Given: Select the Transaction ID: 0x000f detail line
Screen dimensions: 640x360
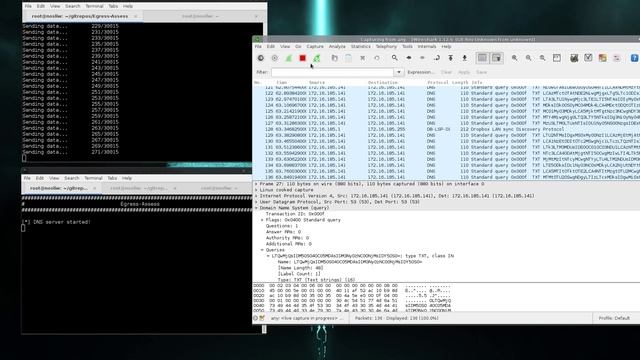Looking at the screenshot, I should pyautogui.click(x=295, y=214).
